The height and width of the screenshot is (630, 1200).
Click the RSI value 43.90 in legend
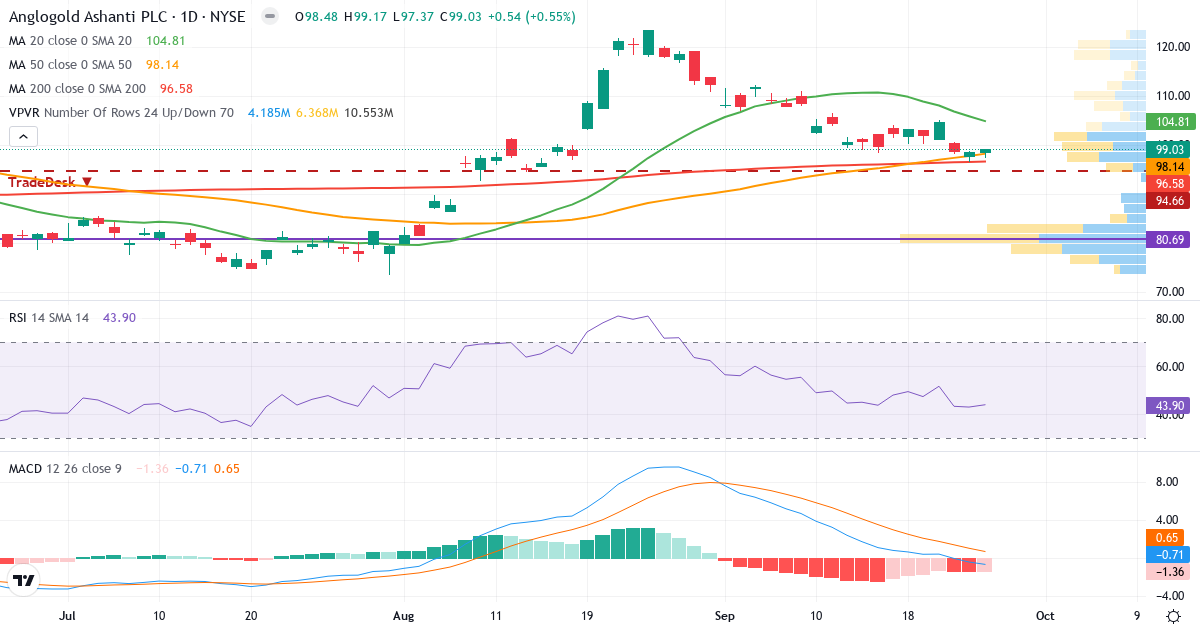tap(119, 317)
